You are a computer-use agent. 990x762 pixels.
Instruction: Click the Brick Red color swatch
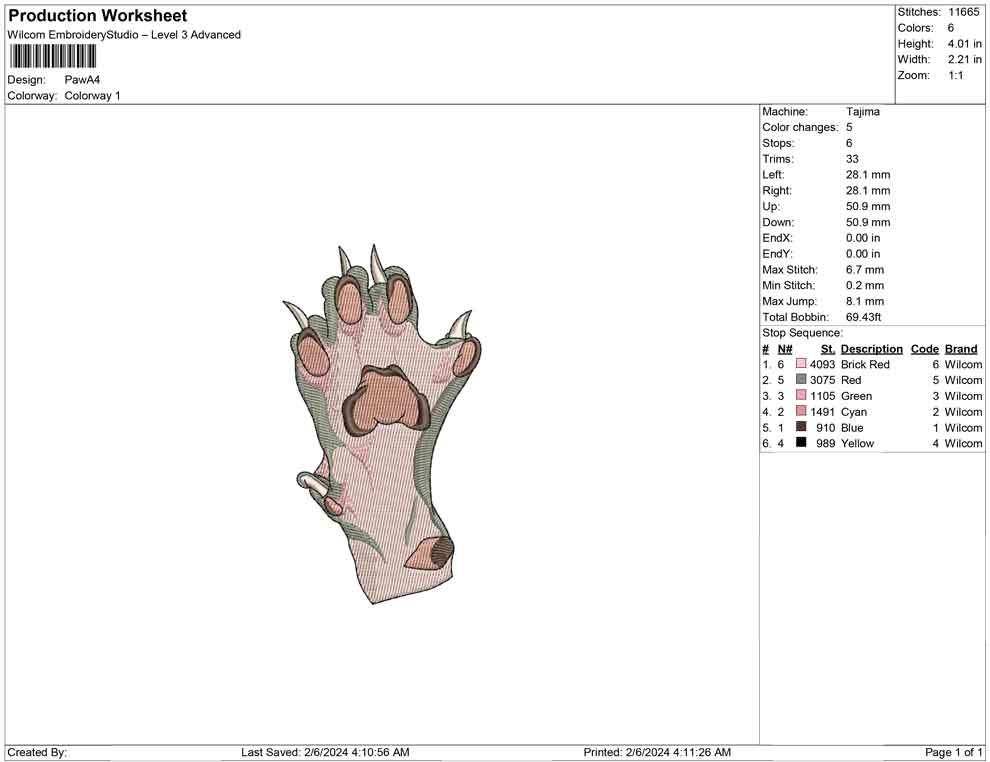[801, 364]
